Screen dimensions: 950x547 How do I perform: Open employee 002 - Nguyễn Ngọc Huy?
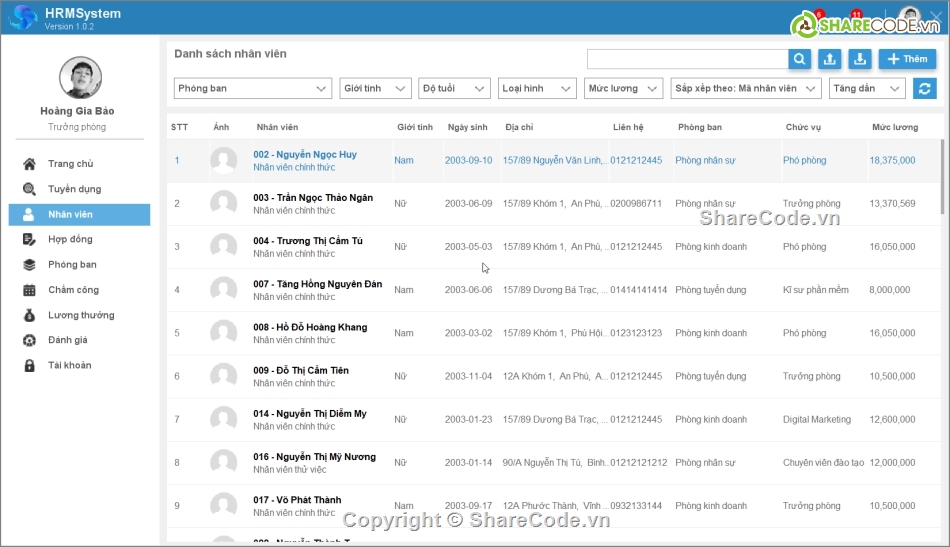305,155
